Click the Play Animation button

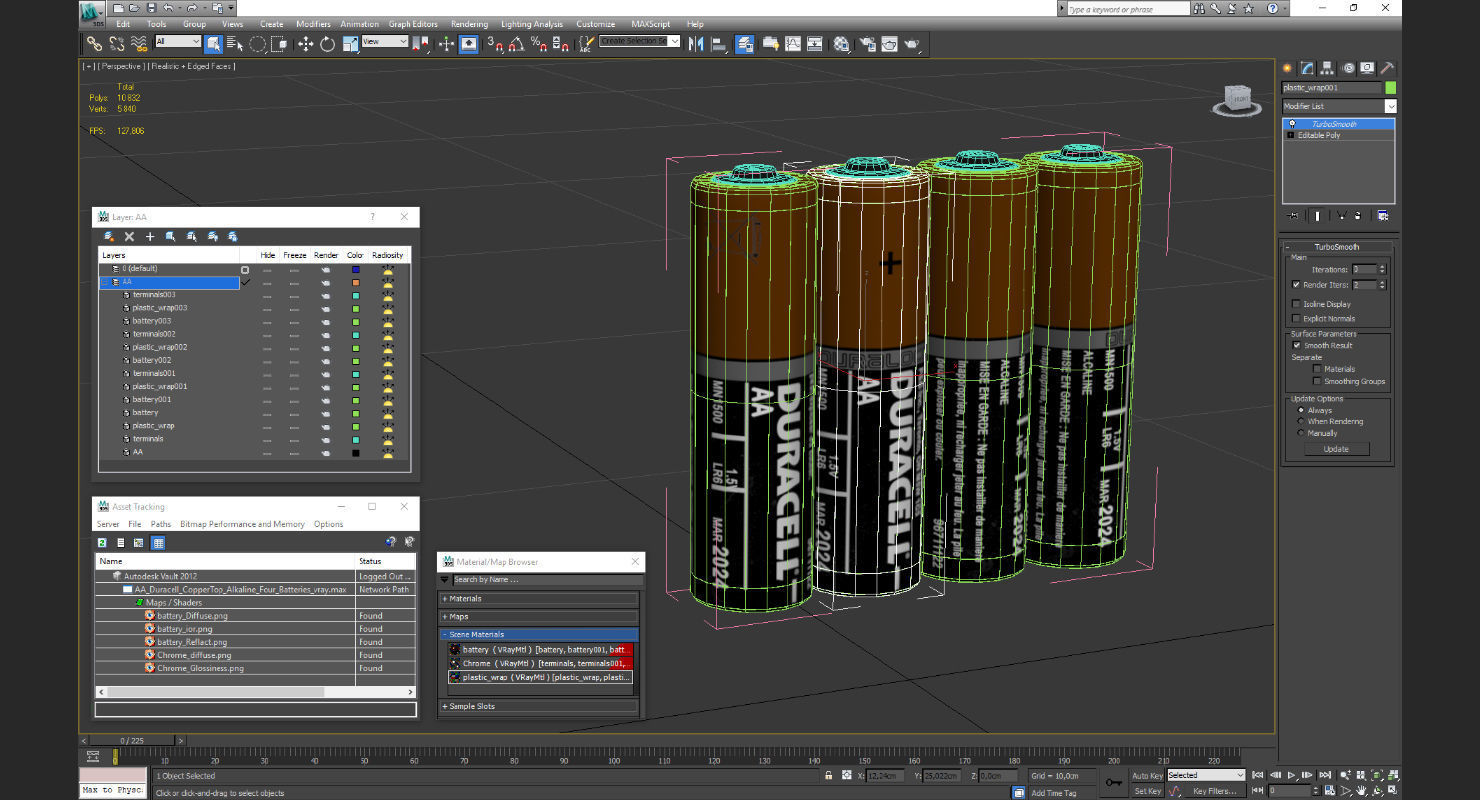1292,775
